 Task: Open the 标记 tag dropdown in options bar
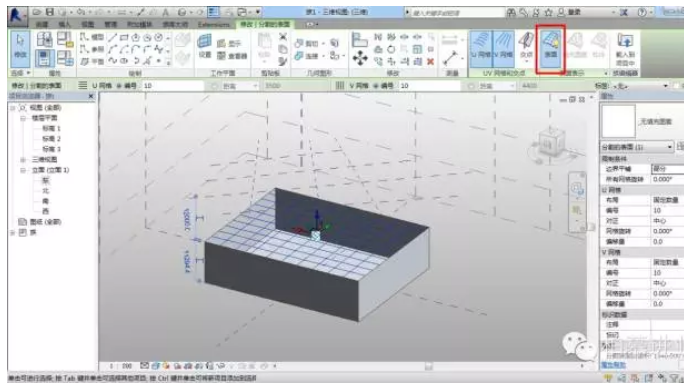pos(640,86)
